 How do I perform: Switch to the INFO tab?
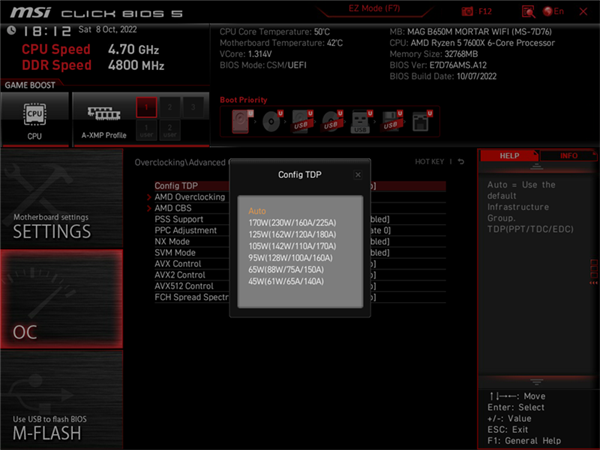568,156
